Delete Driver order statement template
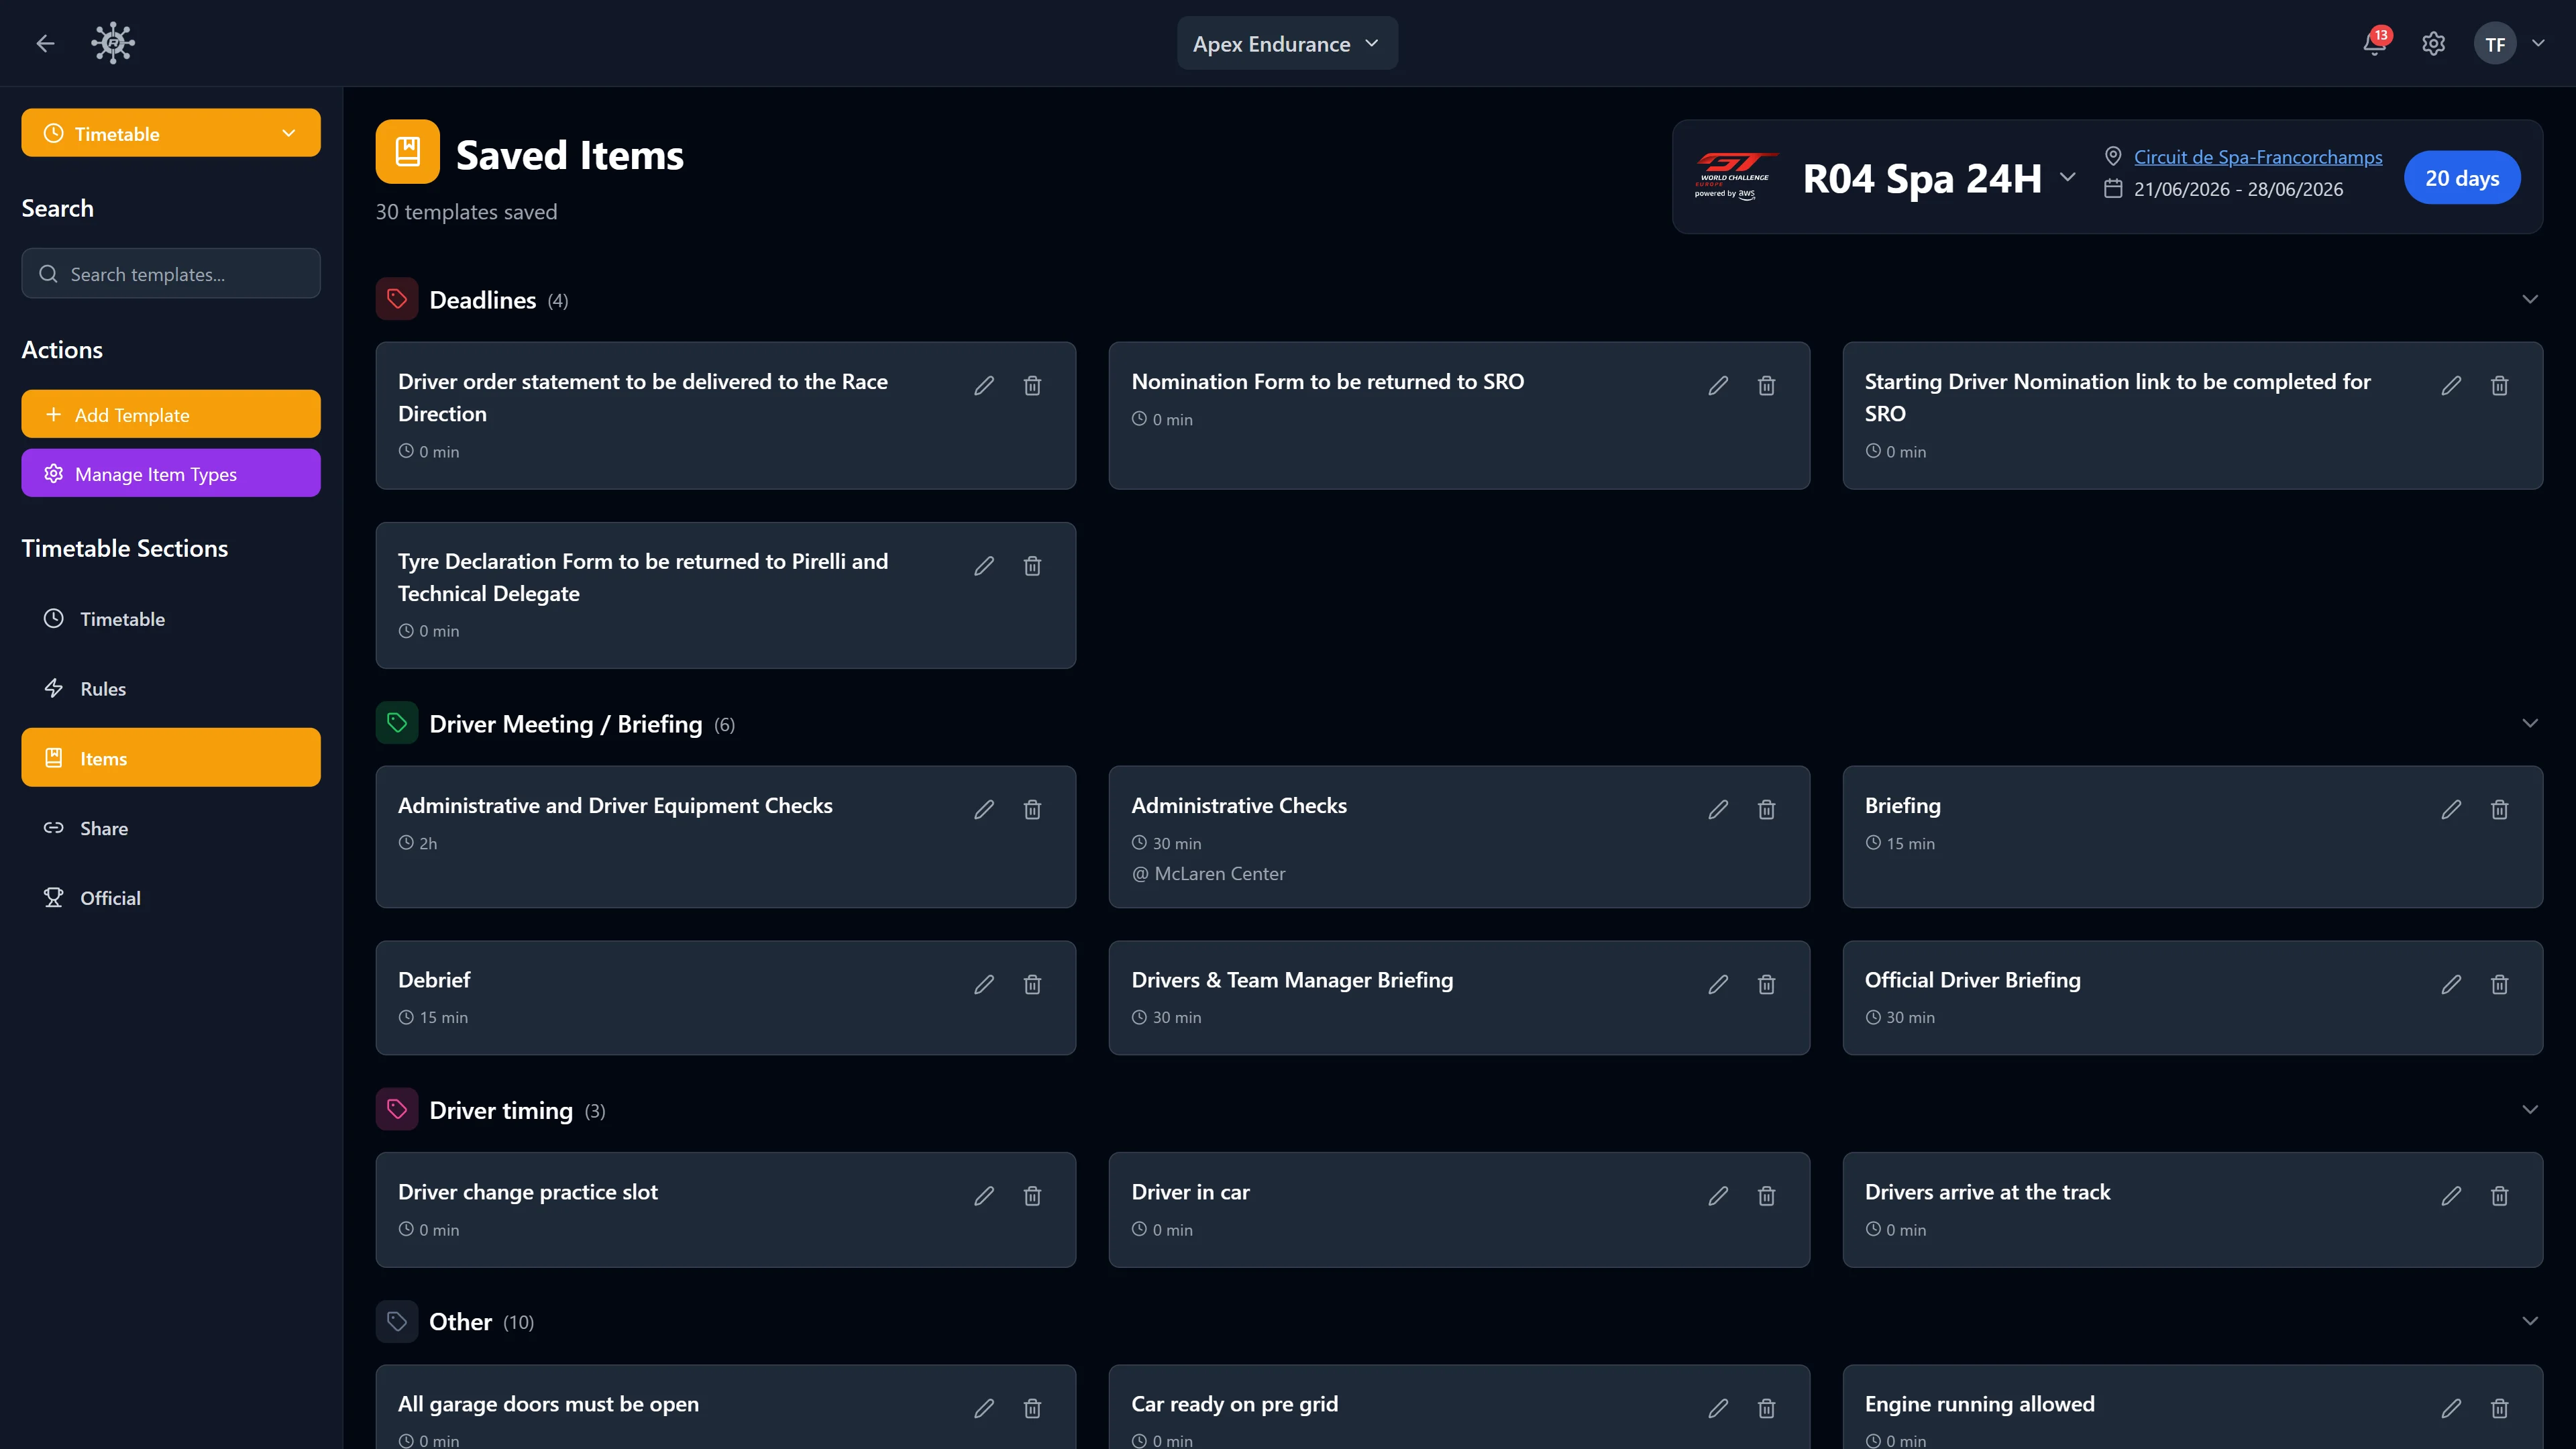The height and width of the screenshot is (1449, 2576). coord(1033,385)
